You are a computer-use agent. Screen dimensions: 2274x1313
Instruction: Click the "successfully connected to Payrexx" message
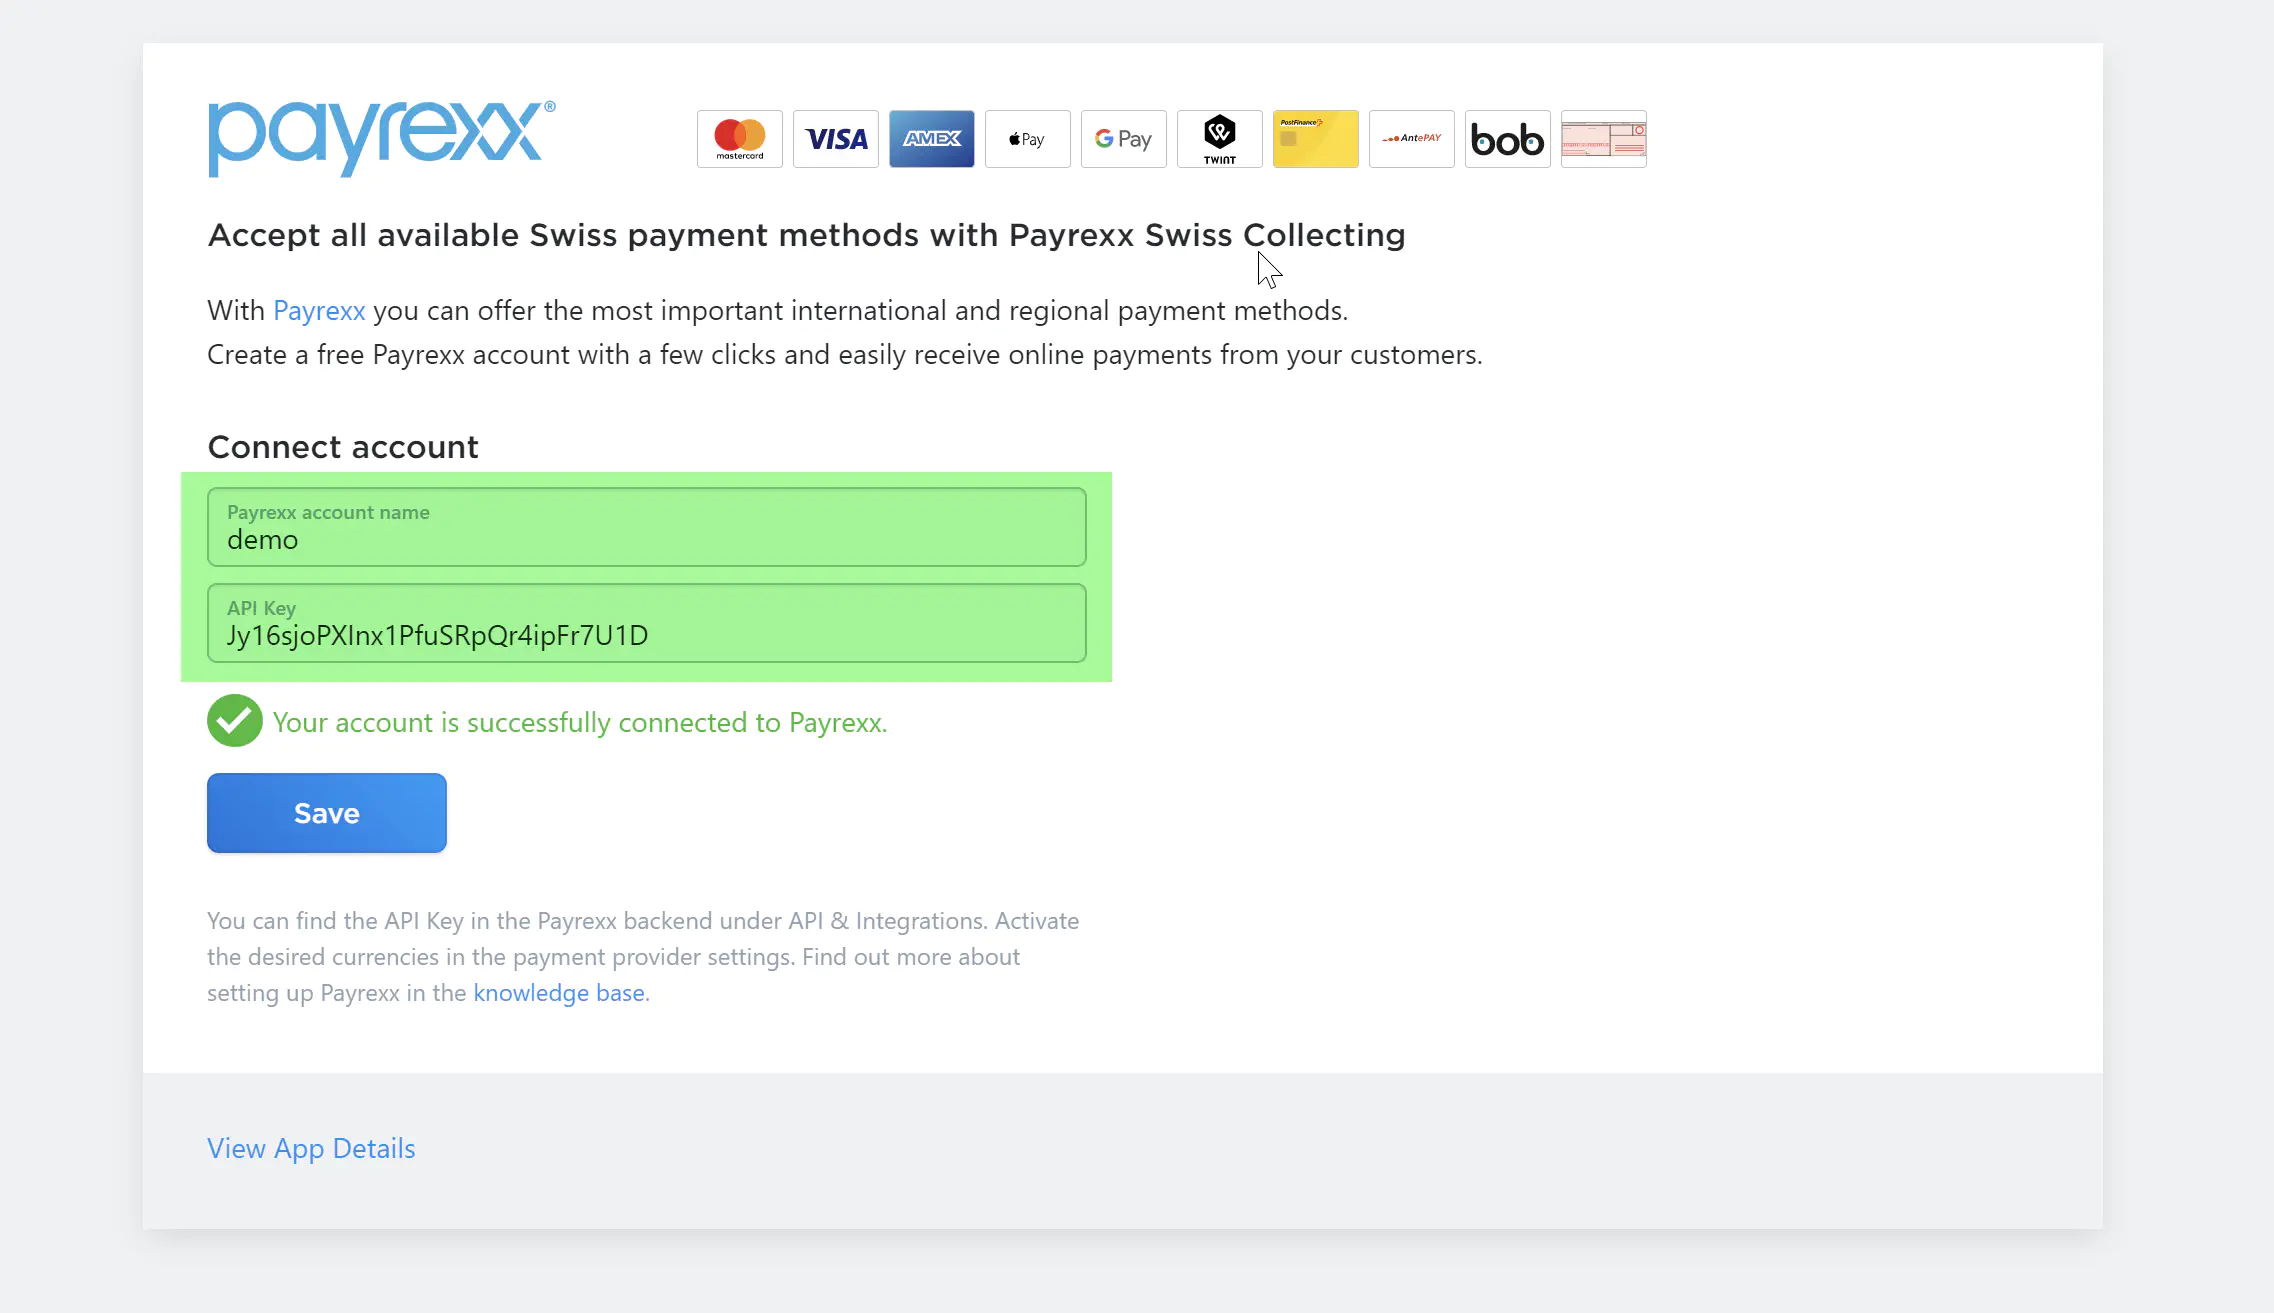coord(580,723)
